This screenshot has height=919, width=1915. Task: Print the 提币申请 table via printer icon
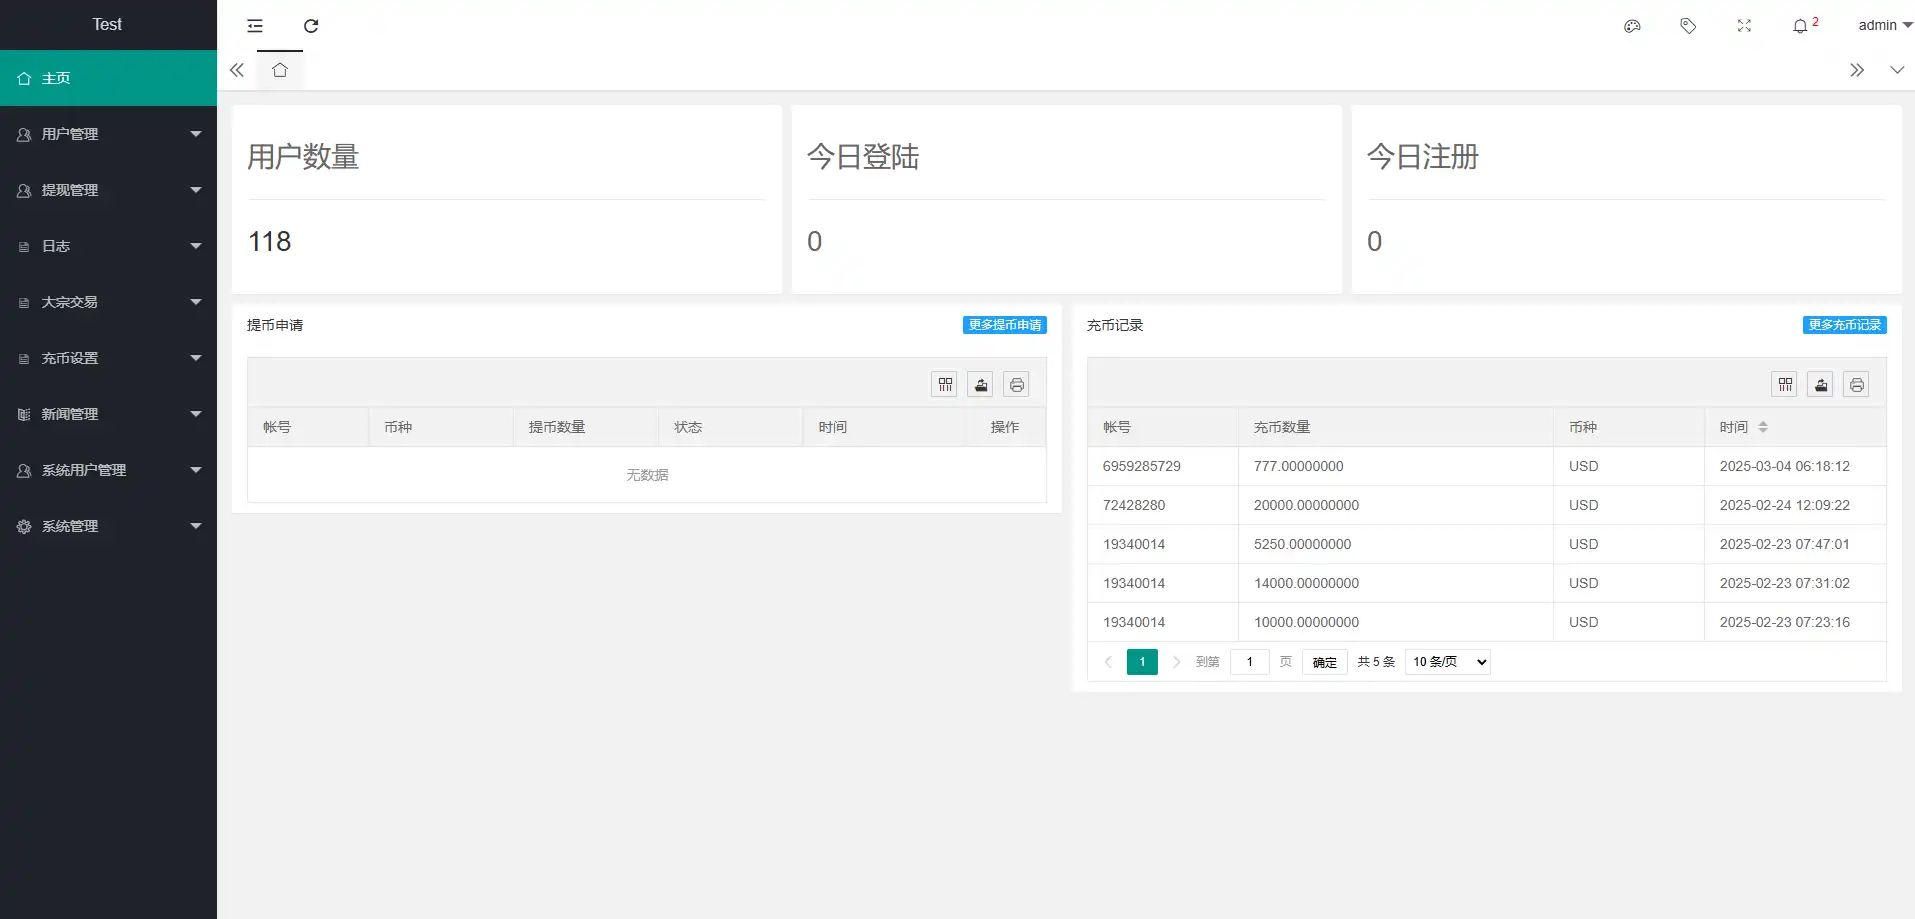pyautogui.click(x=1017, y=385)
